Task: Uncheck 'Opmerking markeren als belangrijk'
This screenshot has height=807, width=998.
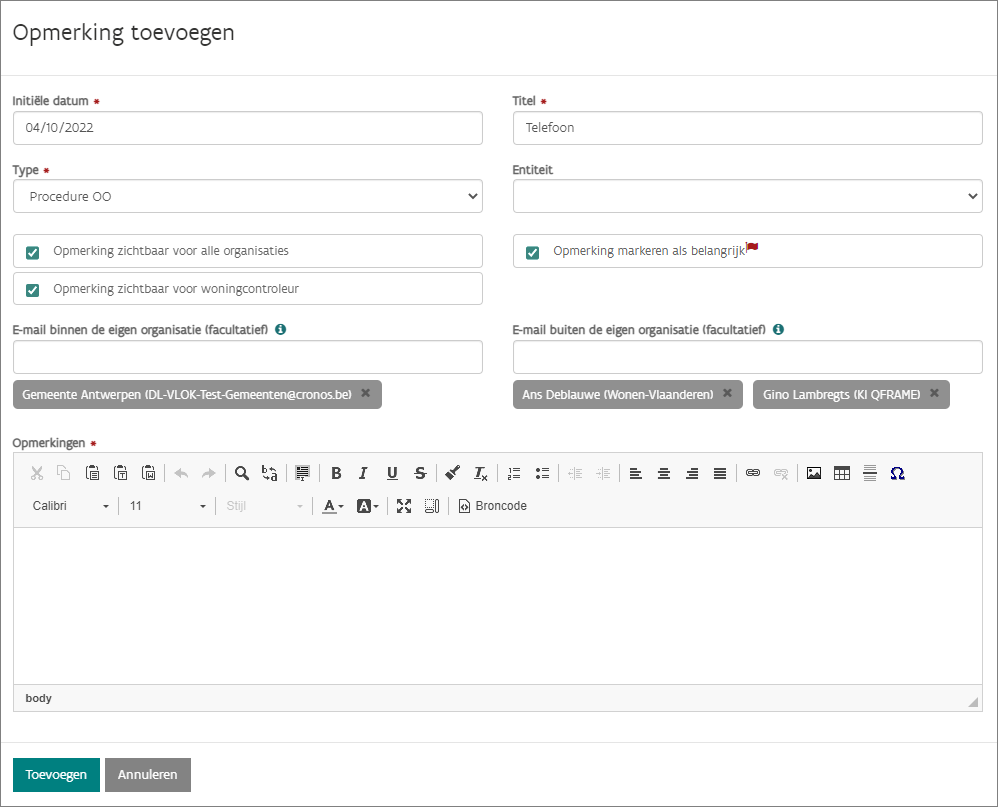Action: pos(533,252)
